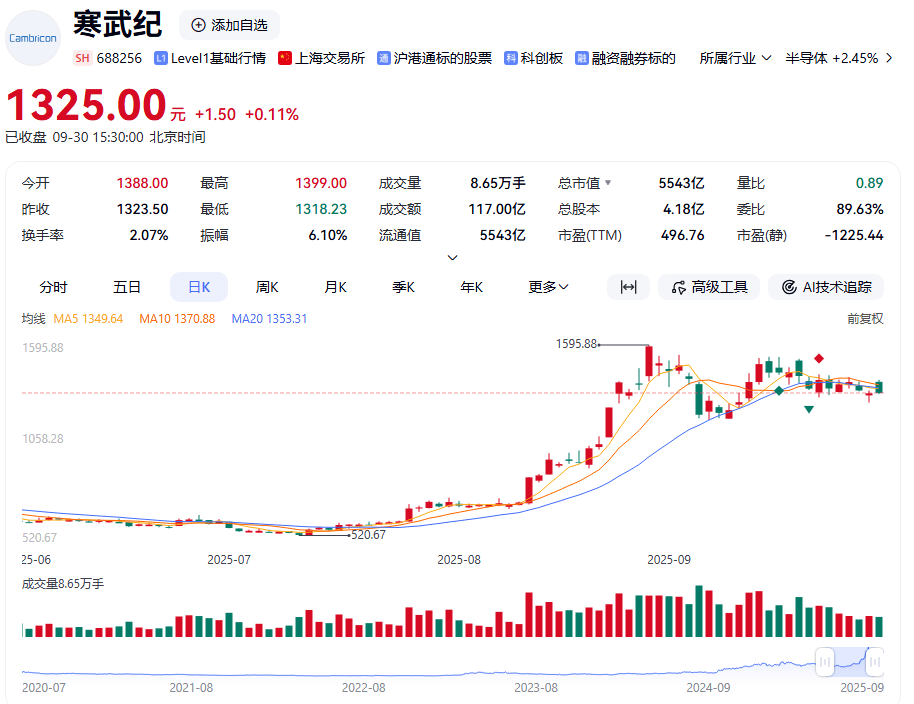
Task: Click the Cambricon company logo
Action: point(33,36)
